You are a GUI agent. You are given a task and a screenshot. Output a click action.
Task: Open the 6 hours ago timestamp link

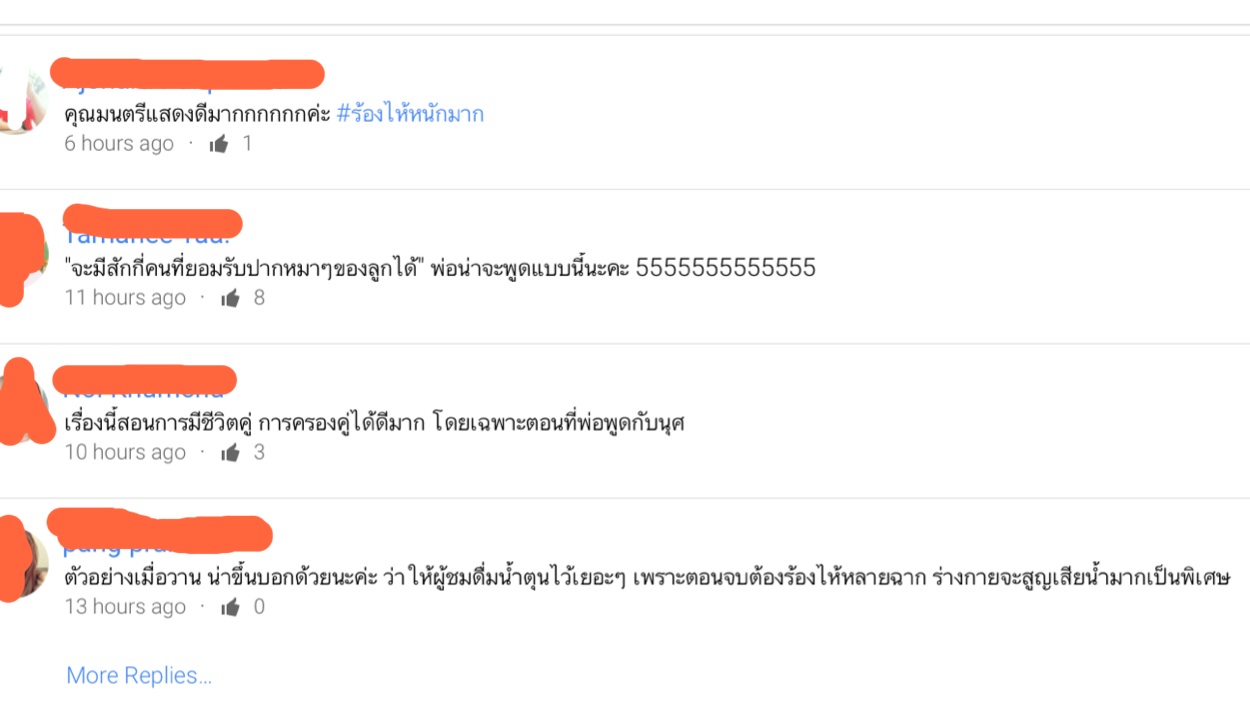click(119, 143)
